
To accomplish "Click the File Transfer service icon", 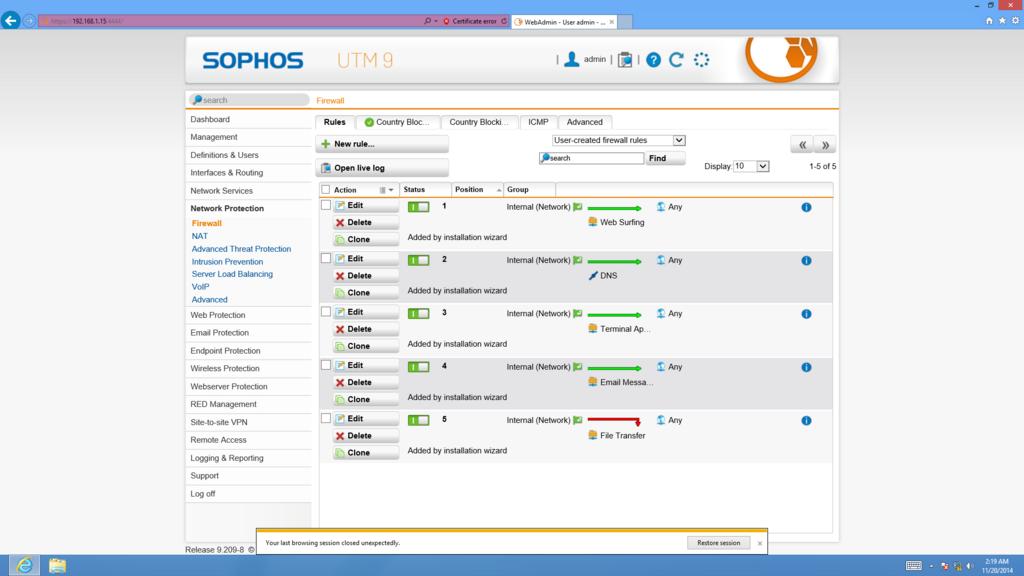I will tap(593, 435).
